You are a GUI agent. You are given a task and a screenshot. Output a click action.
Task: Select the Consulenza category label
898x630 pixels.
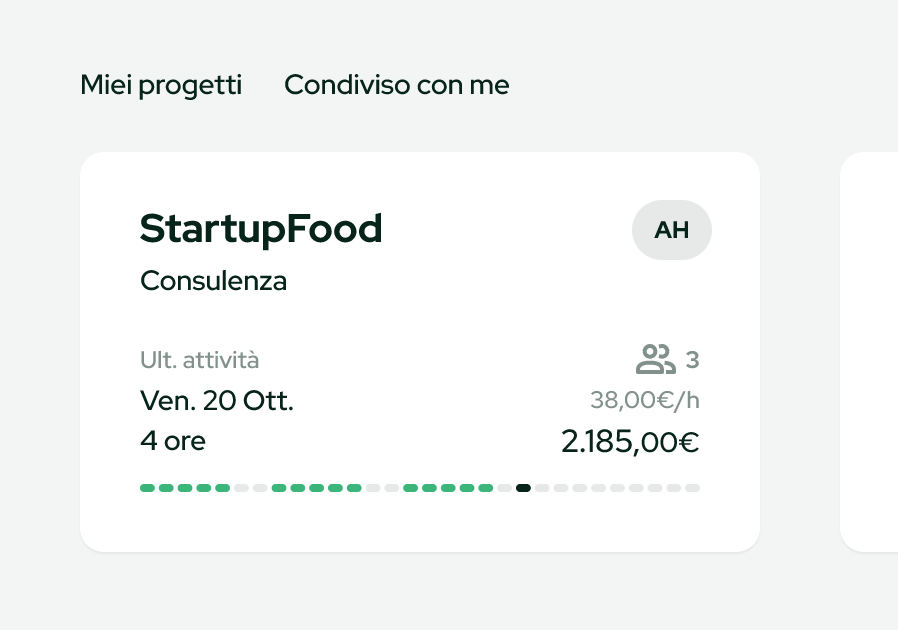(x=213, y=281)
